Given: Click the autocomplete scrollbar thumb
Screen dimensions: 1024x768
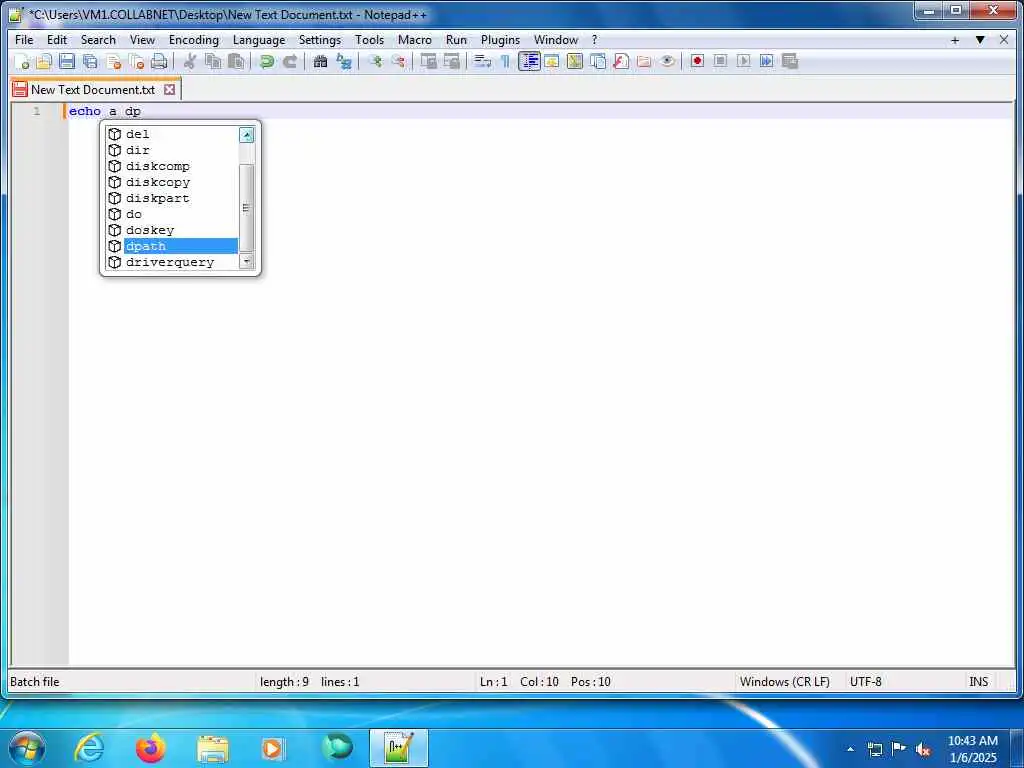Looking at the screenshot, I should [247, 208].
